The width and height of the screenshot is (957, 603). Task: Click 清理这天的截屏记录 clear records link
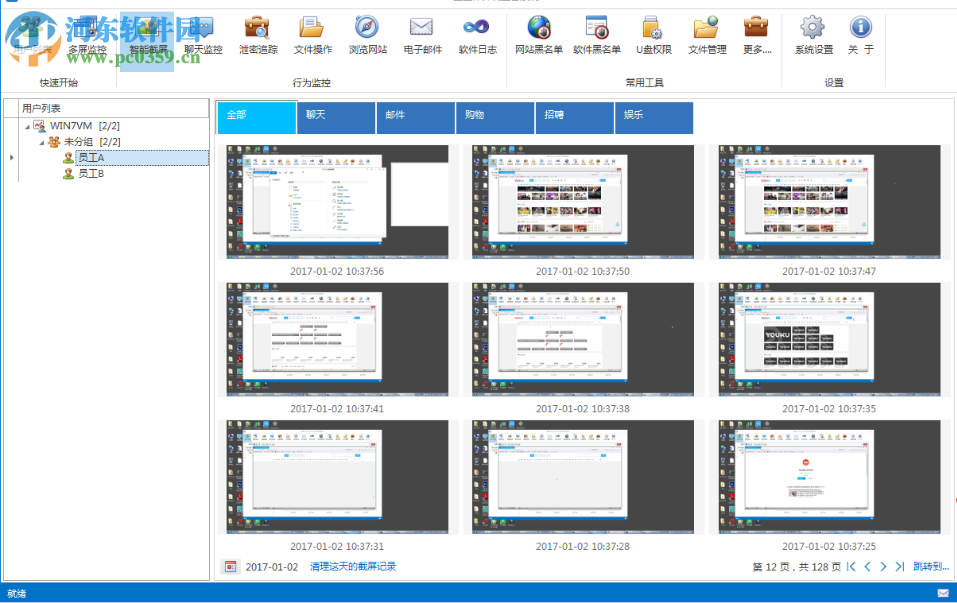click(x=353, y=566)
